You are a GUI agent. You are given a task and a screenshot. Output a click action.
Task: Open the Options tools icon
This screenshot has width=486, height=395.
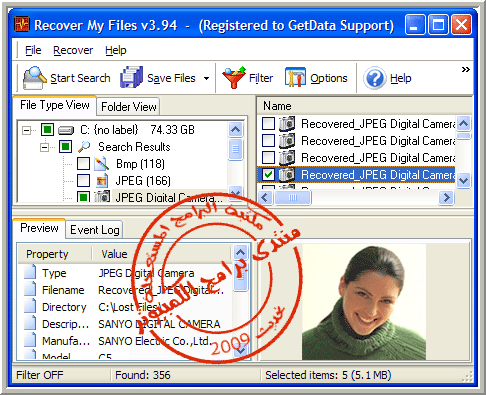click(x=295, y=77)
